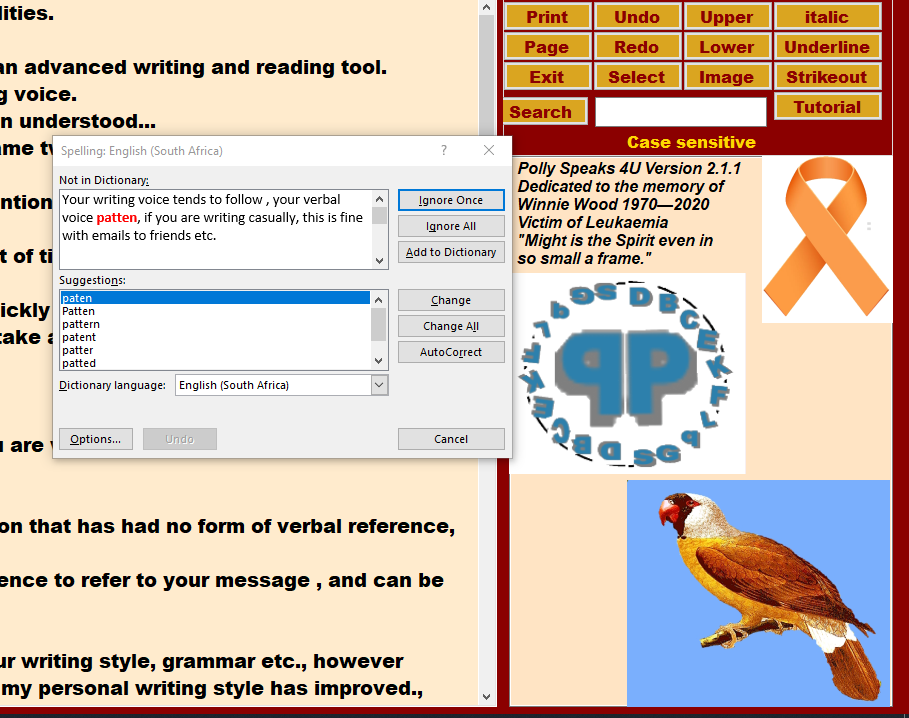Image resolution: width=909 pixels, height=718 pixels.
Task: Close the Spelling dialog with X
Action: (x=489, y=150)
